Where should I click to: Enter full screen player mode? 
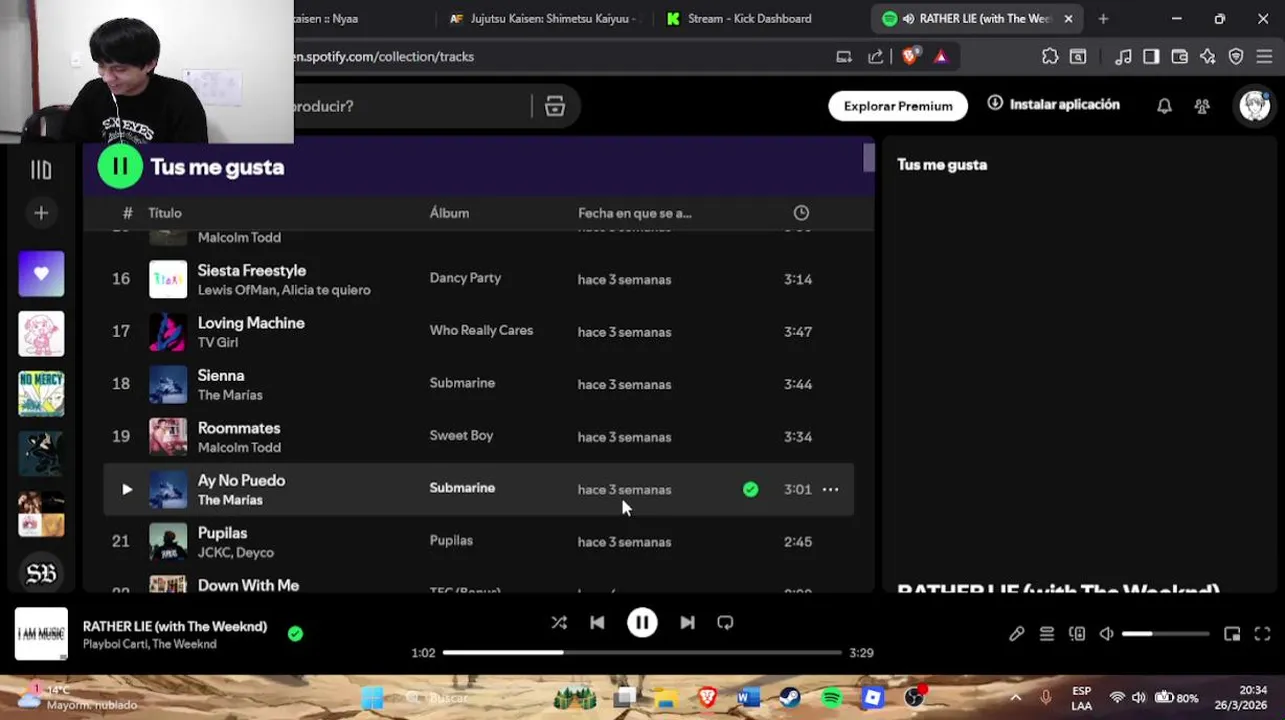pos(1262,634)
